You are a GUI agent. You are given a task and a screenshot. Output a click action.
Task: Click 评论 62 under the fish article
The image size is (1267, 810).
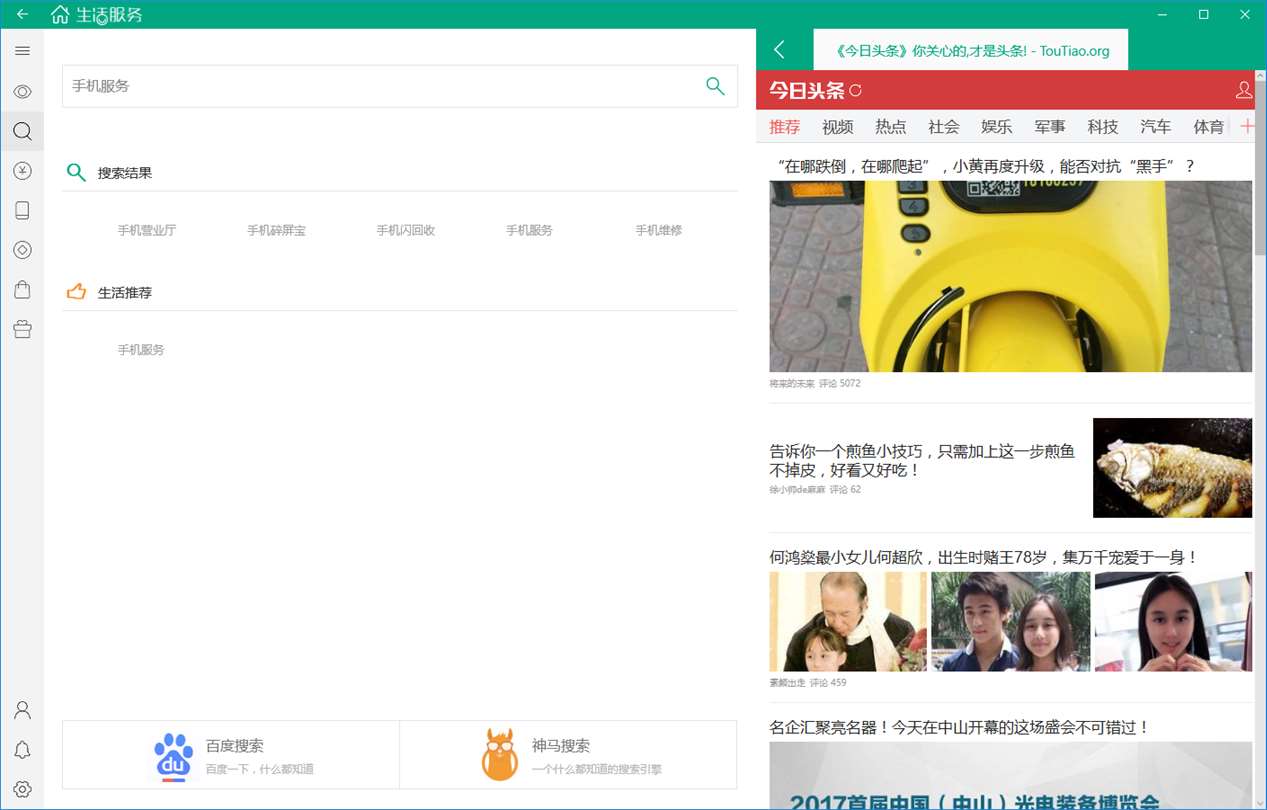point(845,490)
